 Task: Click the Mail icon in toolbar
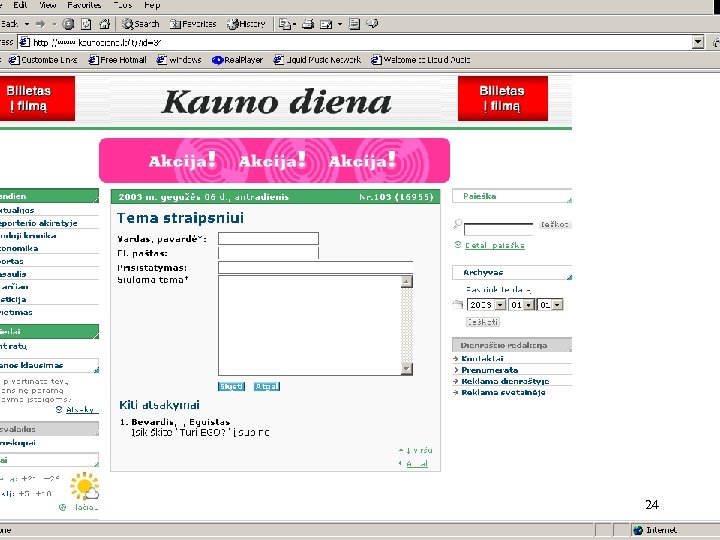click(285, 24)
